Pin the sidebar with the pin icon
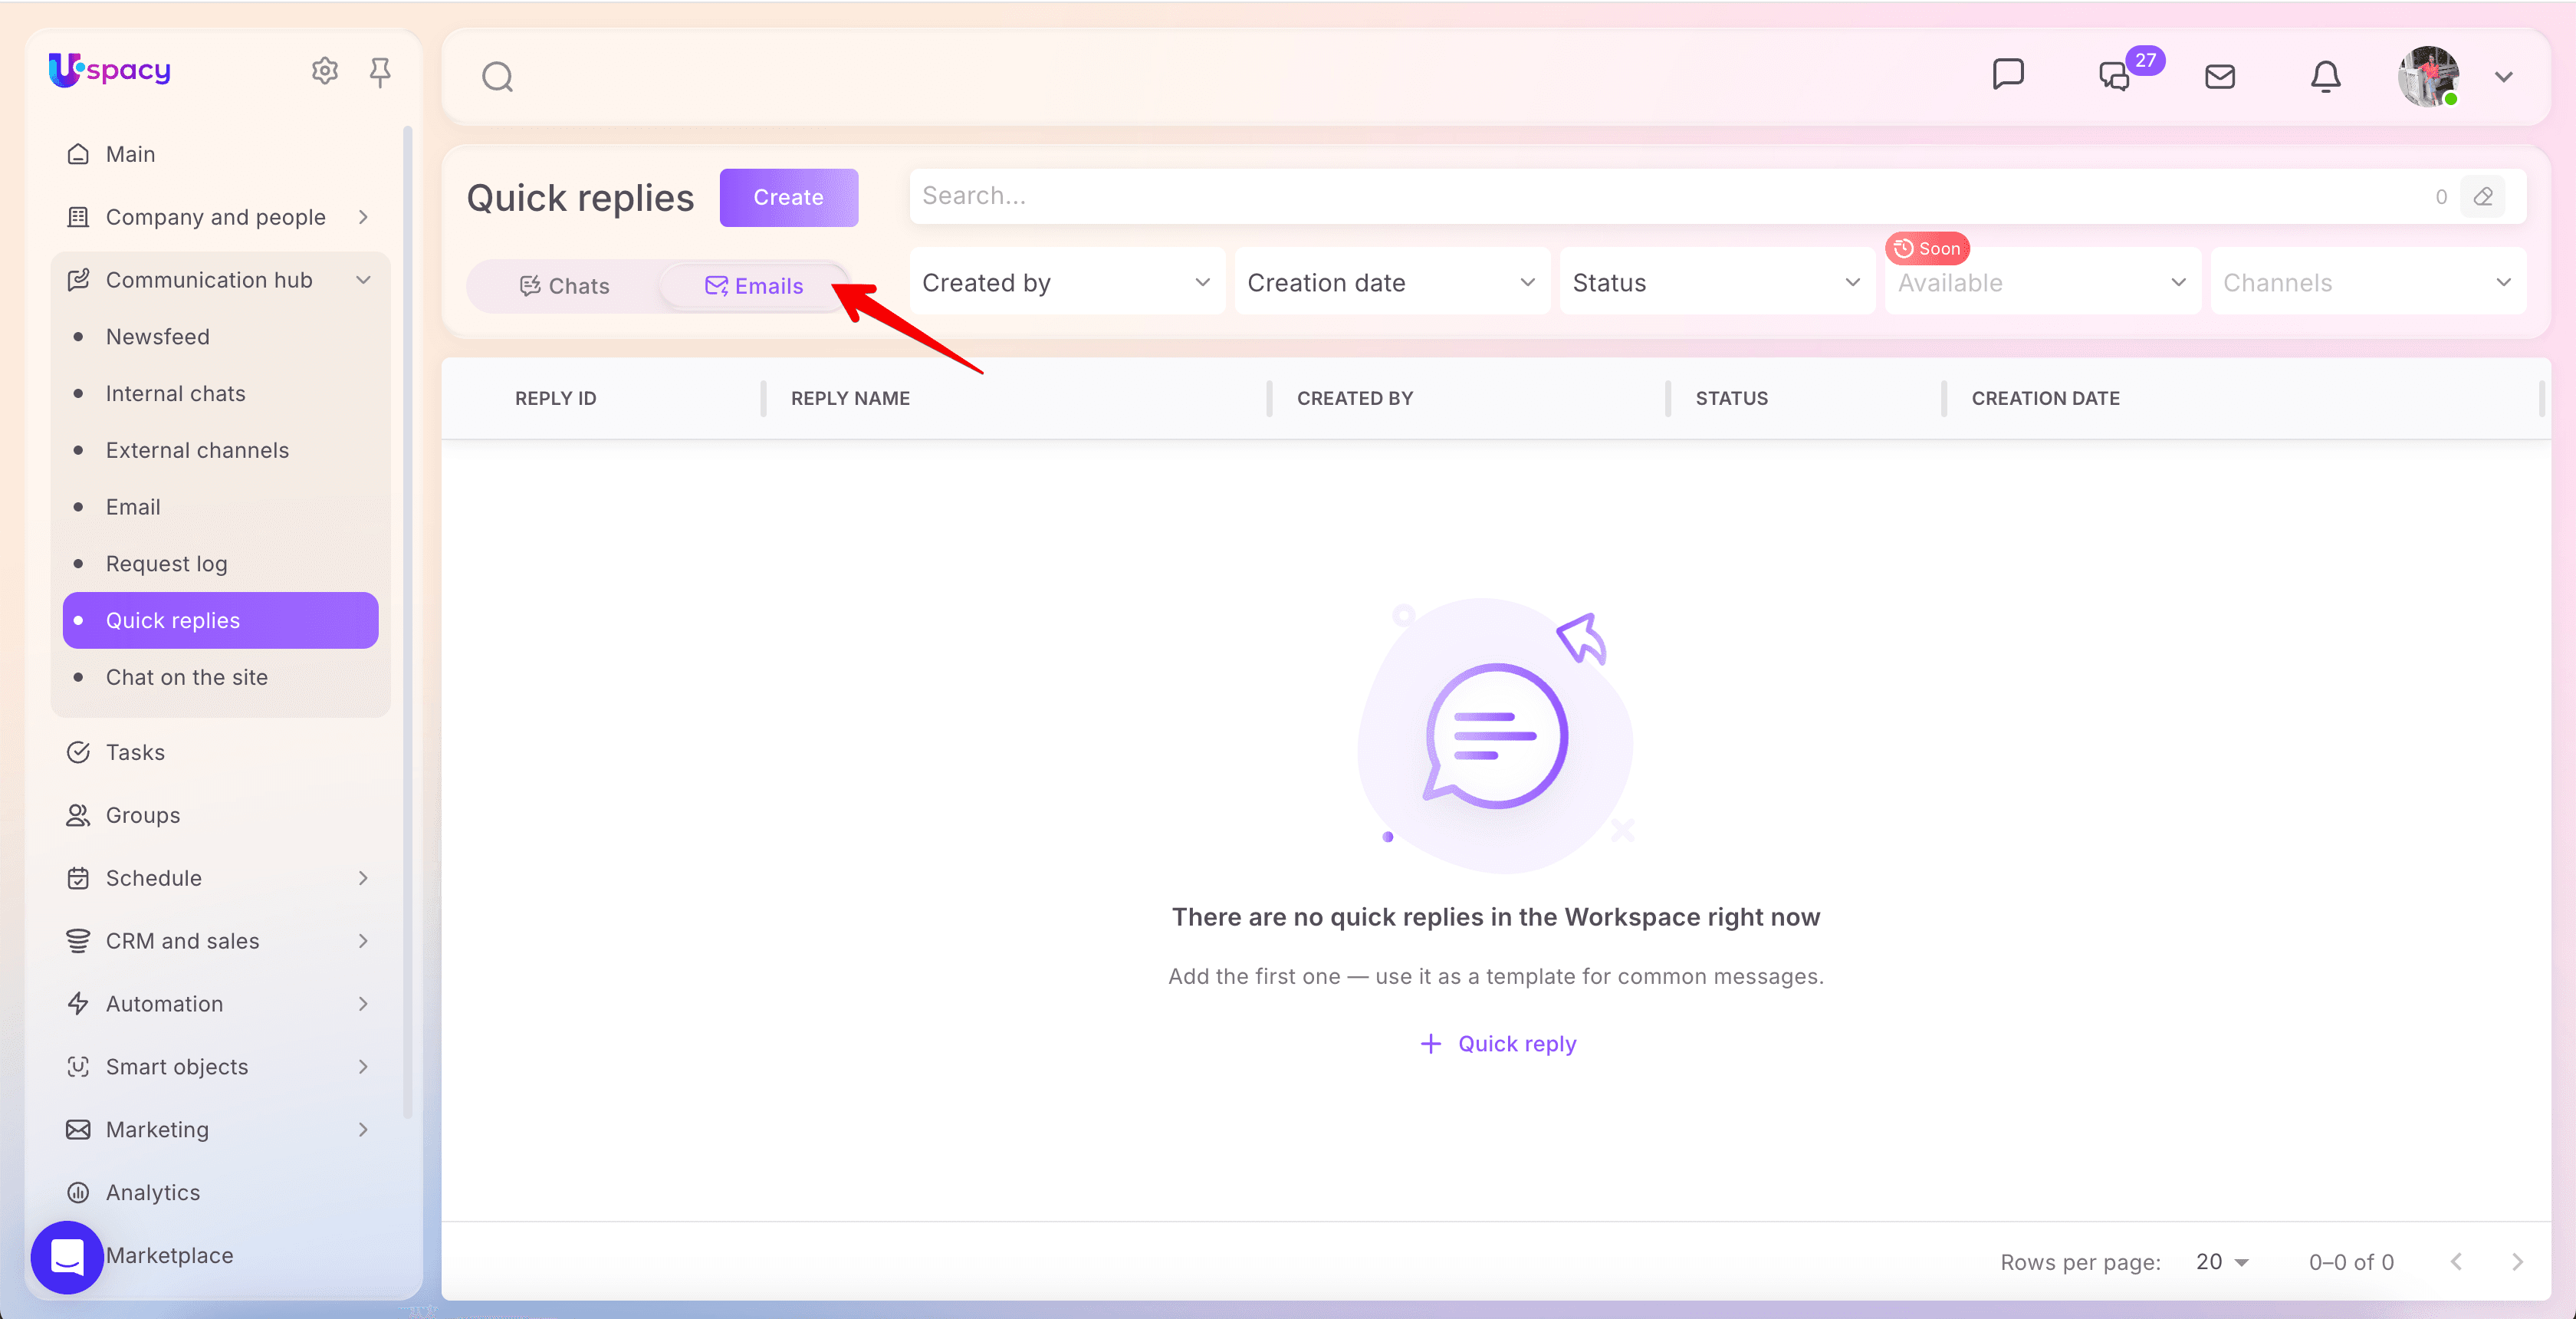 (x=380, y=71)
